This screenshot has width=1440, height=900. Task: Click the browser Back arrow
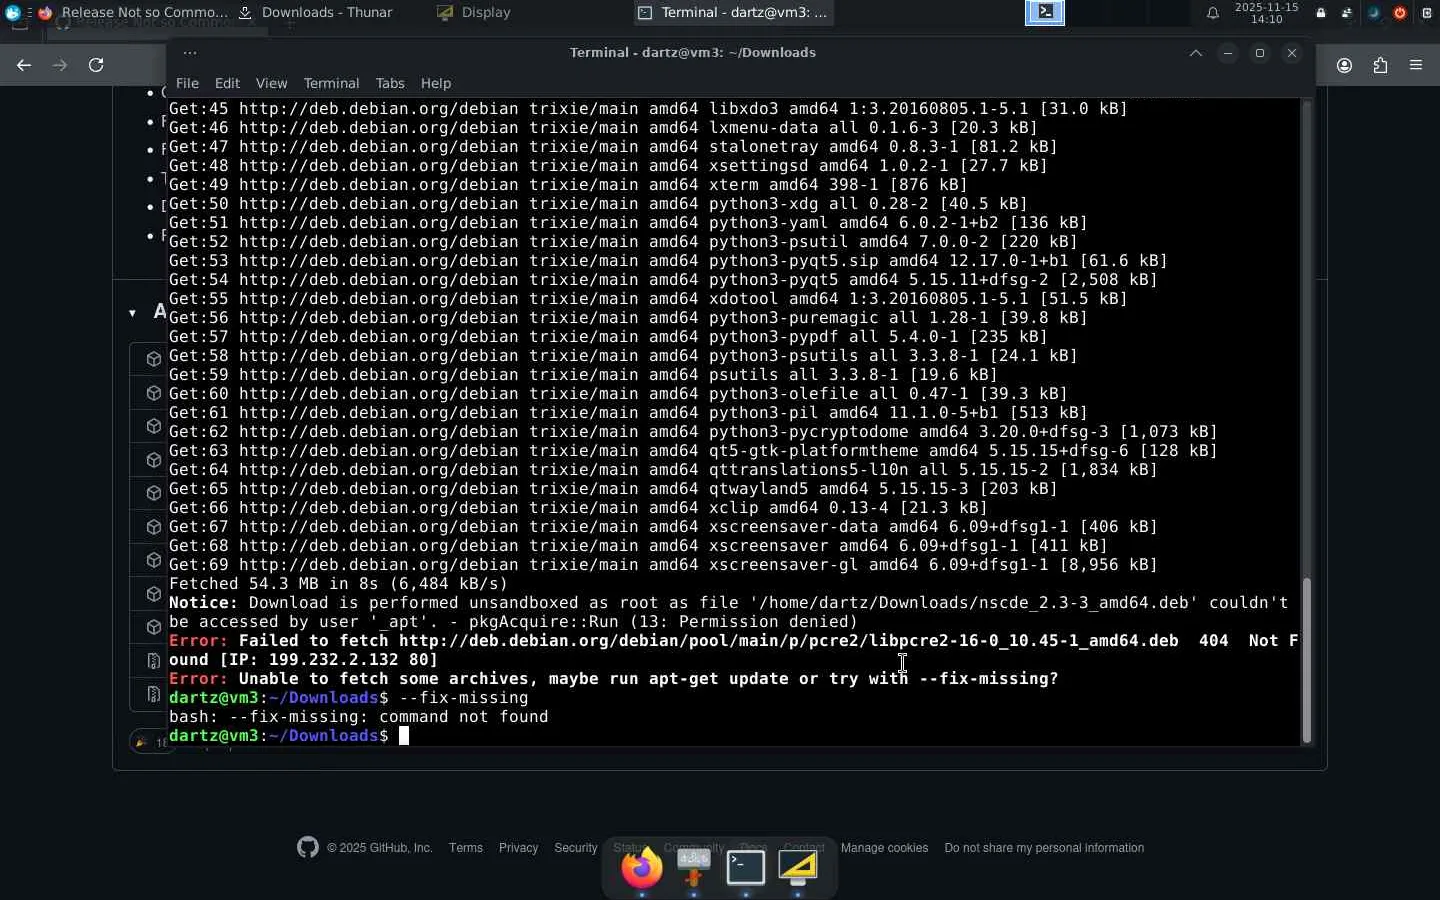pos(24,65)
